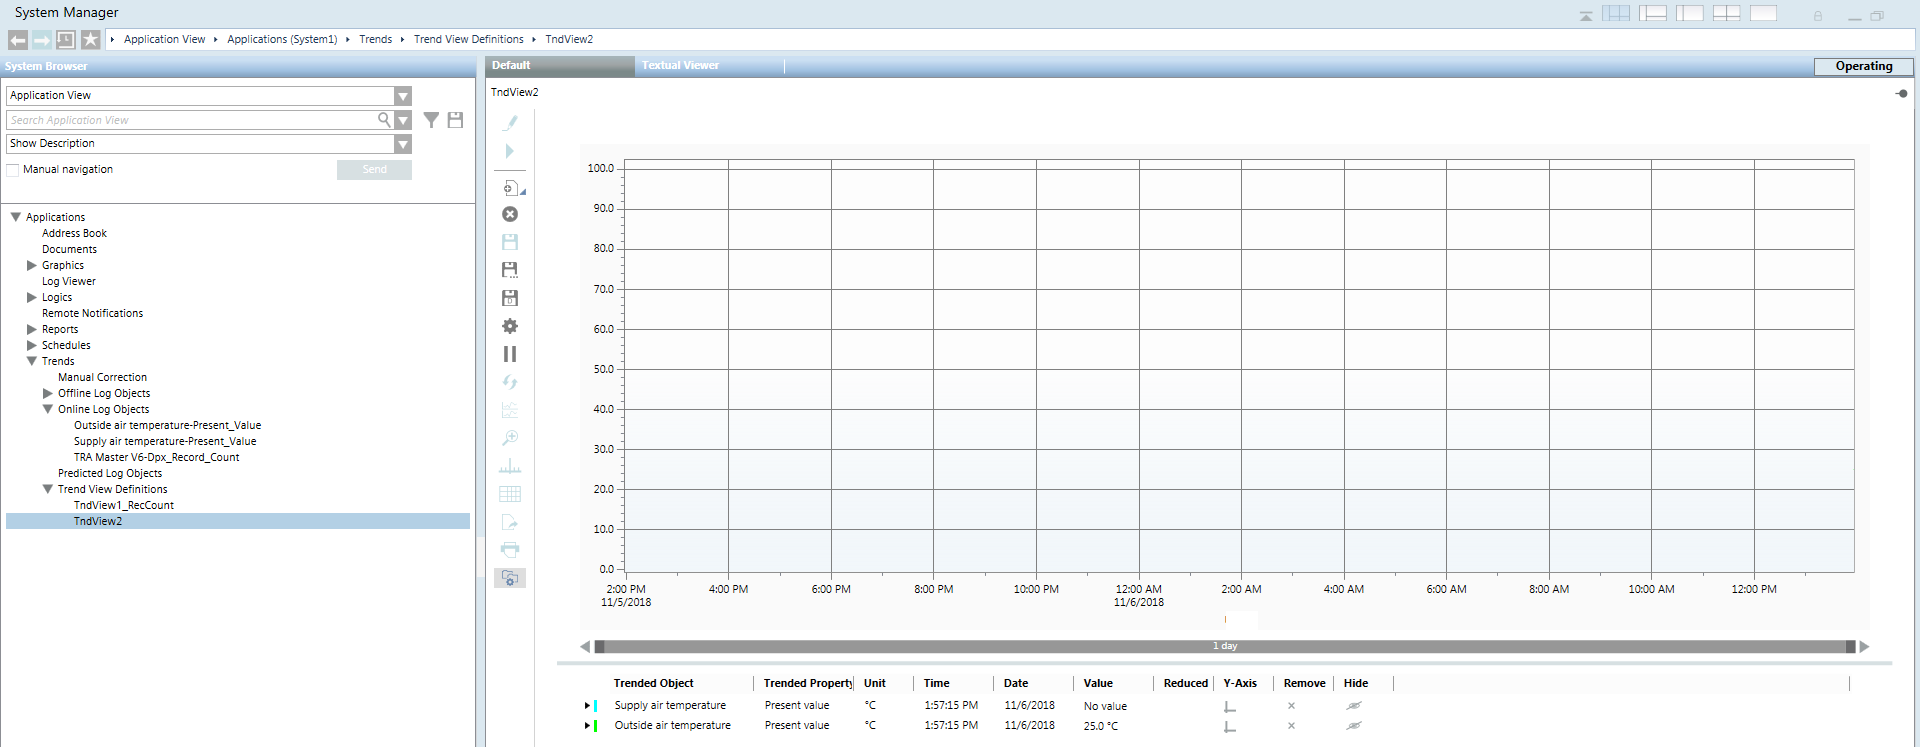Click the trend properties gear icon
The height and width of the screenshot is (747, 1920).
tap(510, 326)
